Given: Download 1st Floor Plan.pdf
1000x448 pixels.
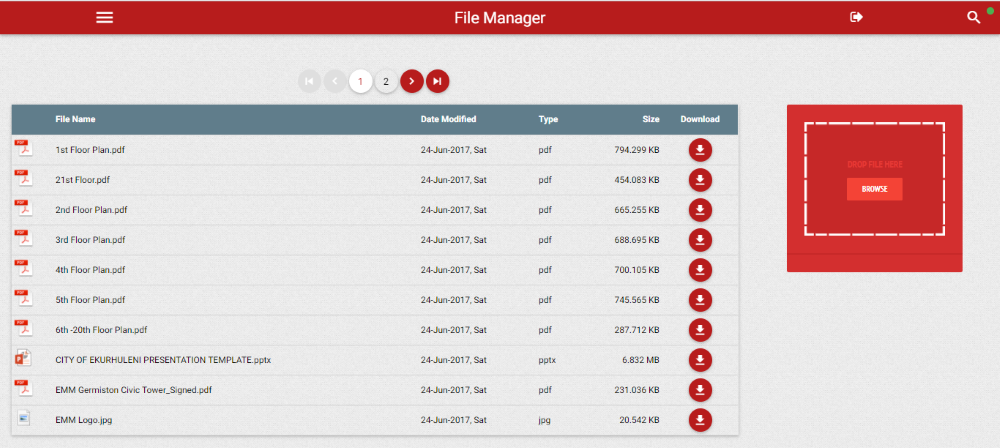Looking at the screenshot, I should (700, 150).
